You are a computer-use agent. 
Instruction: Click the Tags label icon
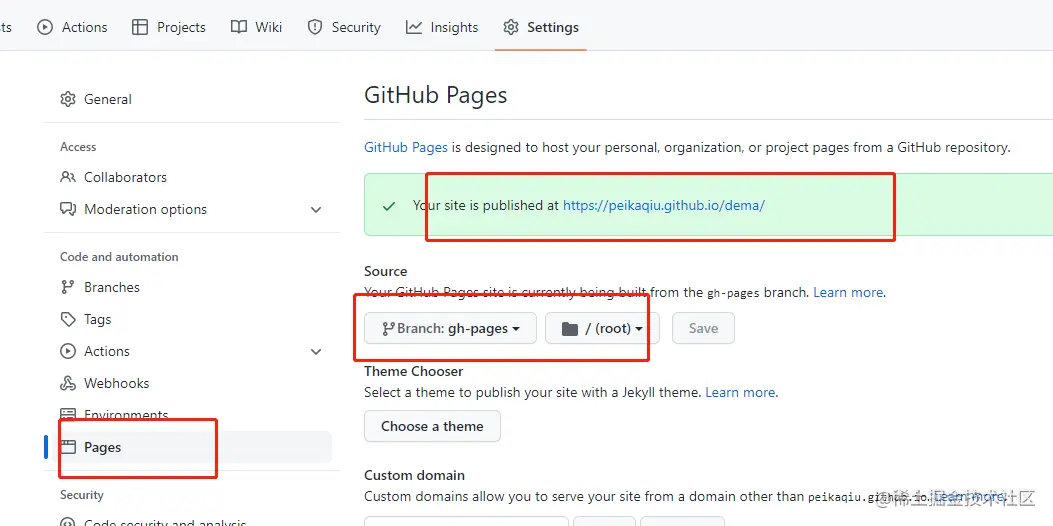(68, 319)
